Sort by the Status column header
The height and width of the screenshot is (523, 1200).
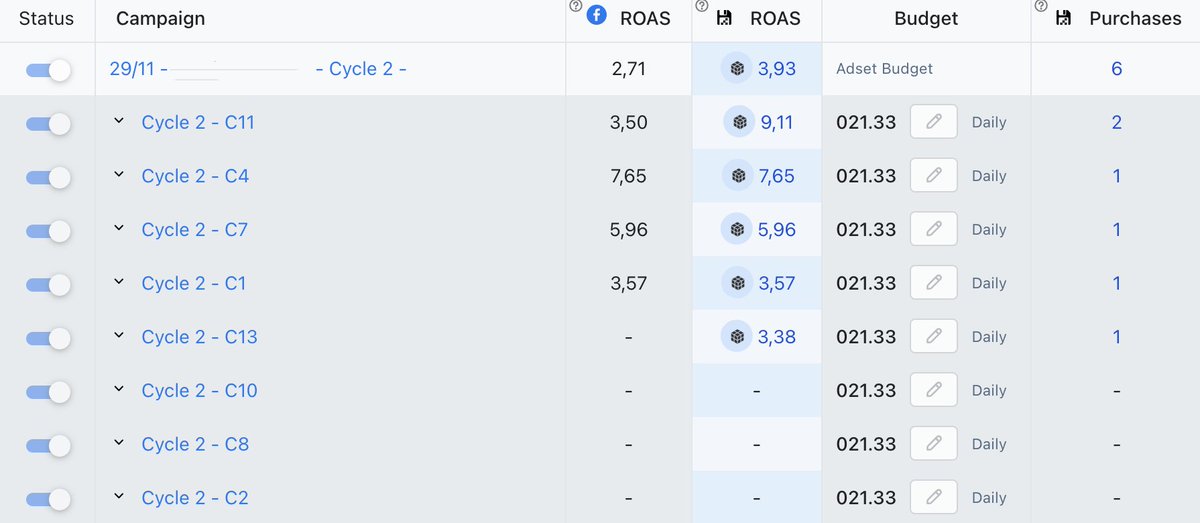coord(46,19)
